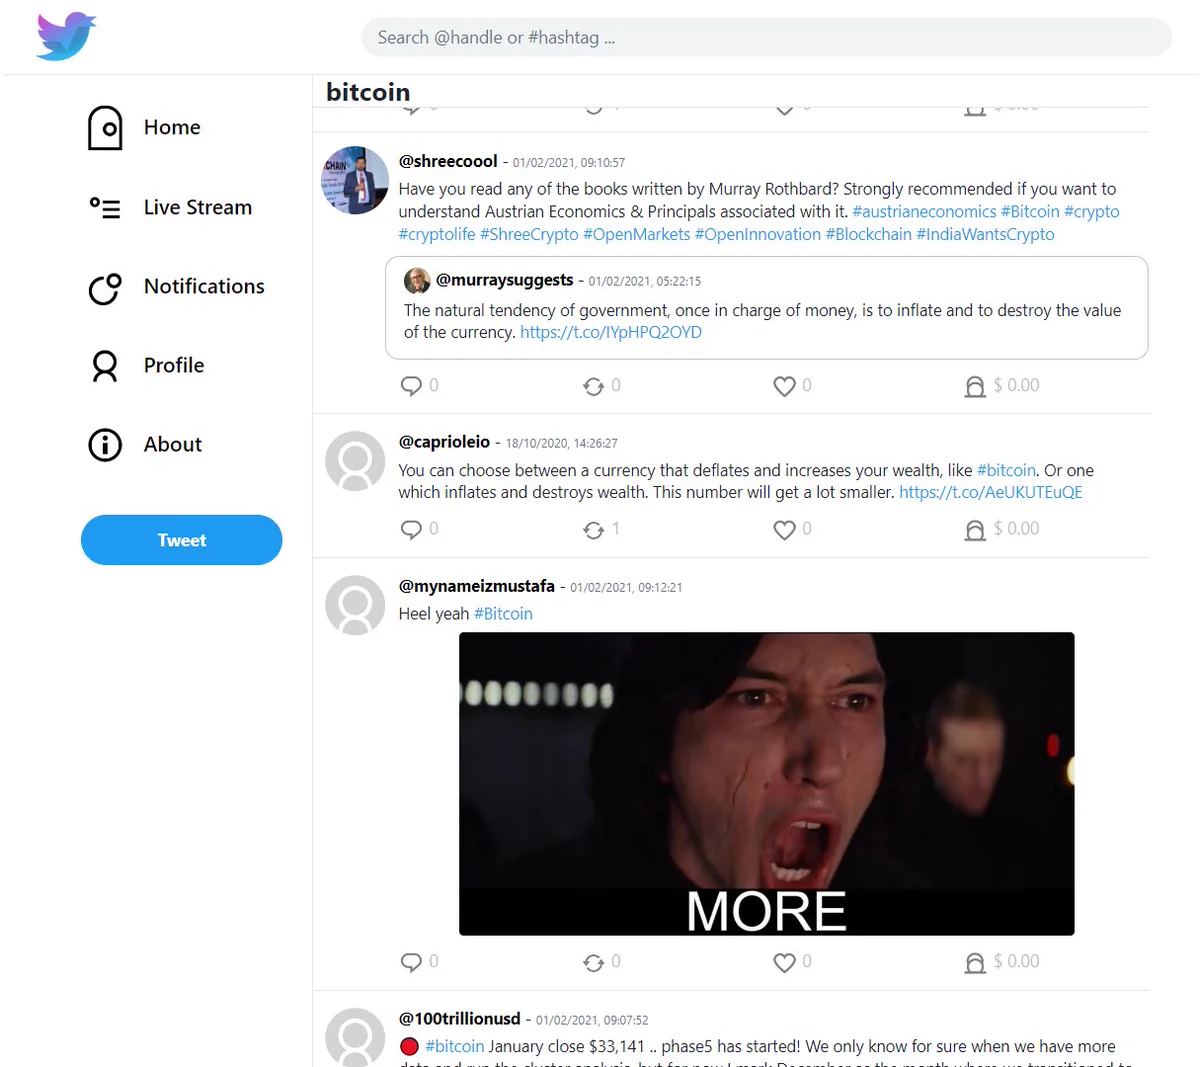The height and width of the screenshot is (1067, 1200).
Task: Follow the t.co/AeUKUTEuQE link
Action: [991, 492]
